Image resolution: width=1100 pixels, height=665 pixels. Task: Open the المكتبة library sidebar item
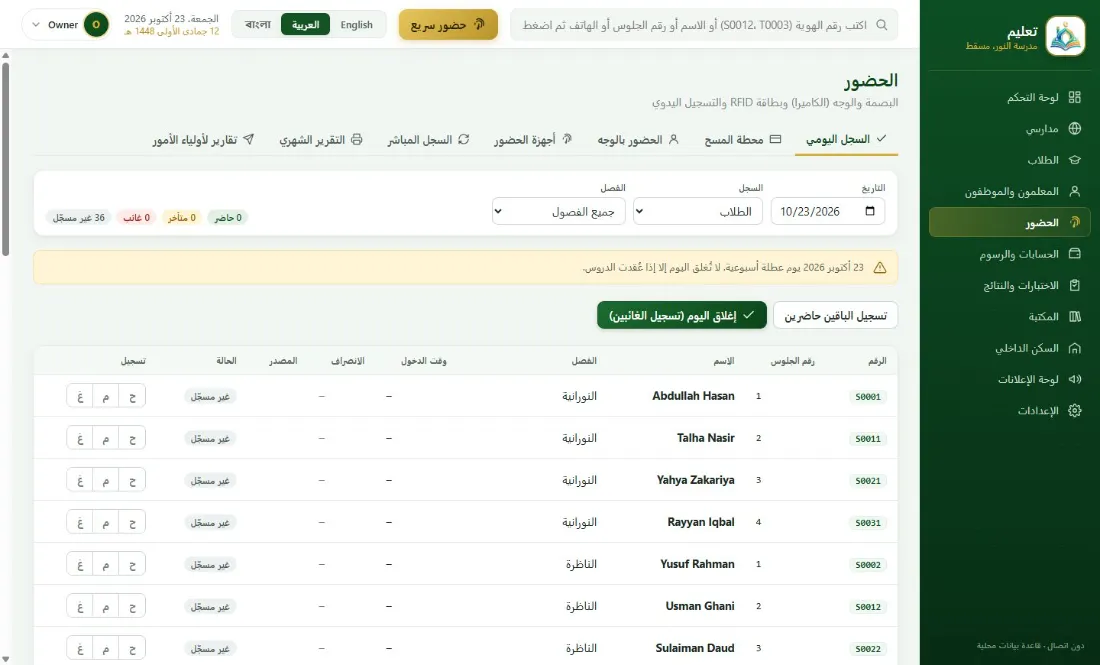pyautogui.click(x=1010, y=316)
